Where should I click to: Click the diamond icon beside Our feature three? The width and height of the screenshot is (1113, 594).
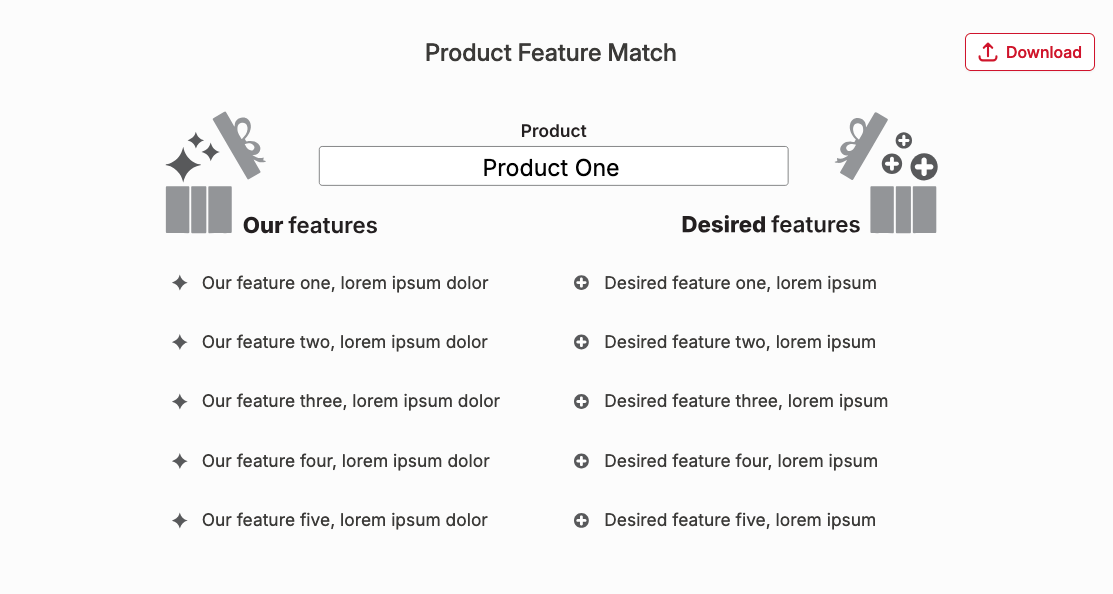[180, 401]
